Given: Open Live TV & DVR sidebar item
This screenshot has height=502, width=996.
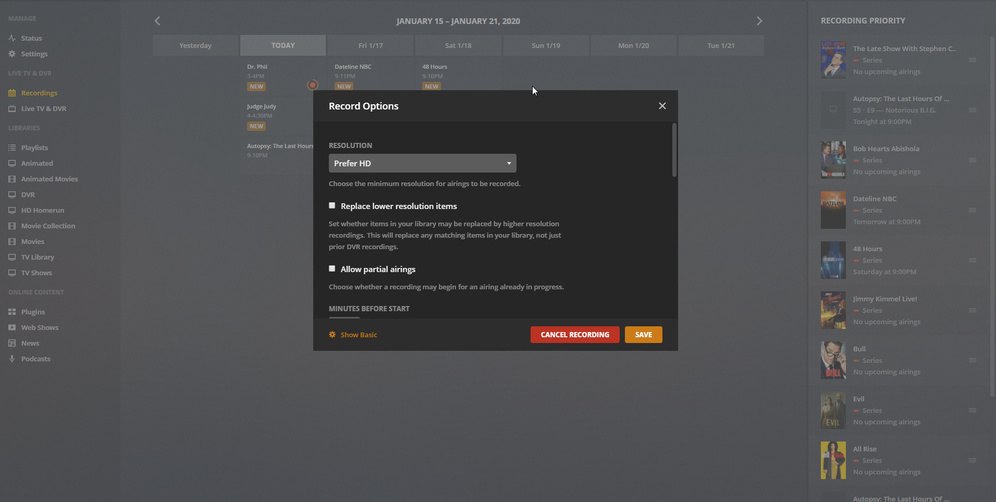Looking at the screenshot, I should pyautogui.click(x=37, y=109).
